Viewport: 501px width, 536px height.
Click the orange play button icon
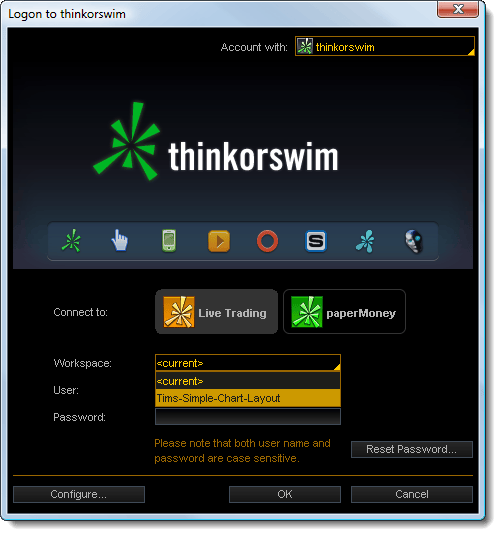point(219,241)
